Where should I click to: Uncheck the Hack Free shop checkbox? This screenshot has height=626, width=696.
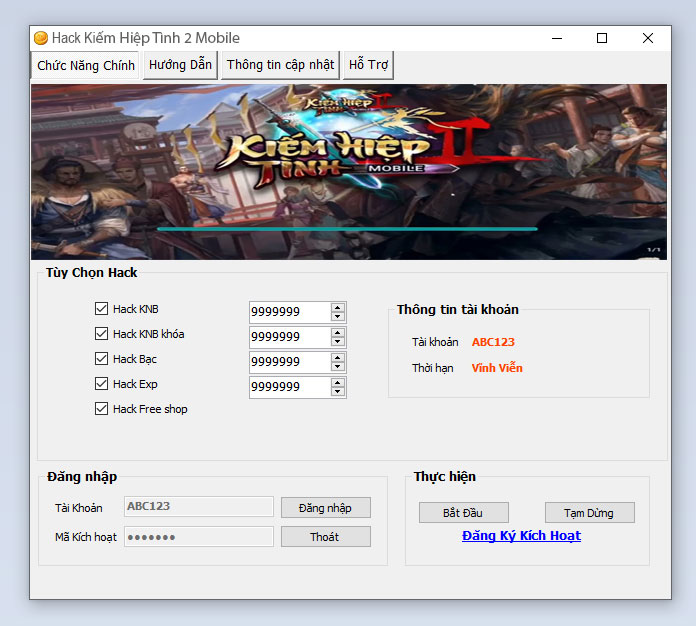[101, 408]
